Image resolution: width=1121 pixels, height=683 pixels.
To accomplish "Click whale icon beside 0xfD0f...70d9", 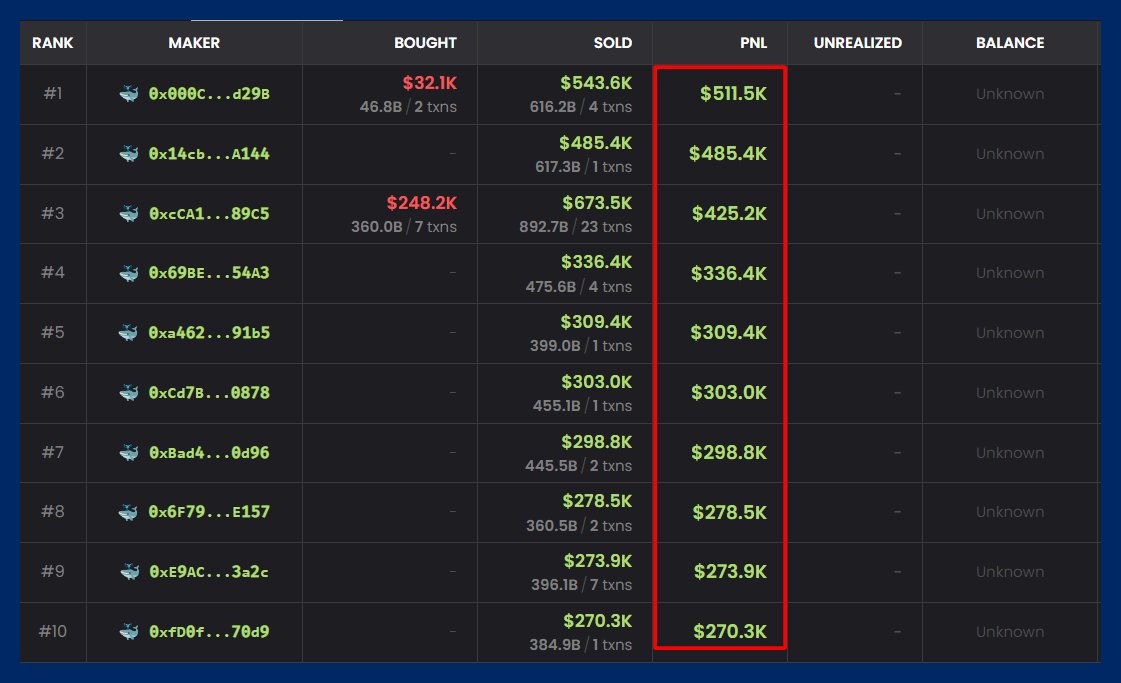I will click(x=129, y=632).
